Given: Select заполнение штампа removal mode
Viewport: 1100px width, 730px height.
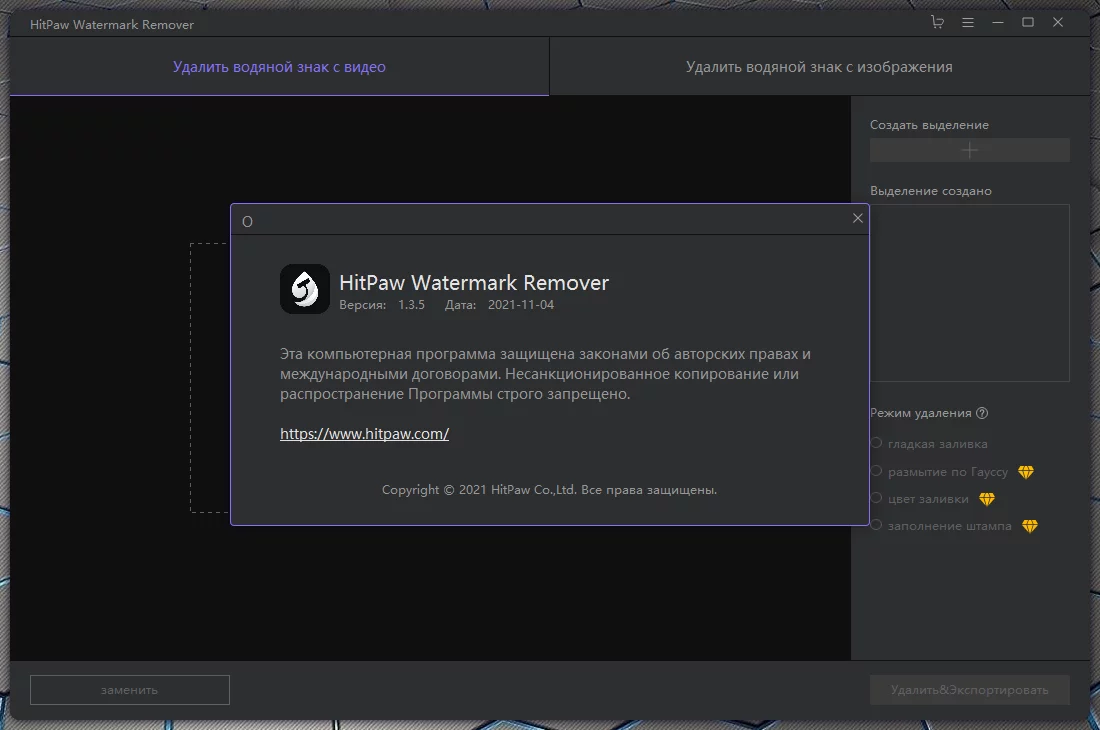Looking at the screenshot, I should pyautogui.click(x=876, y=525).
